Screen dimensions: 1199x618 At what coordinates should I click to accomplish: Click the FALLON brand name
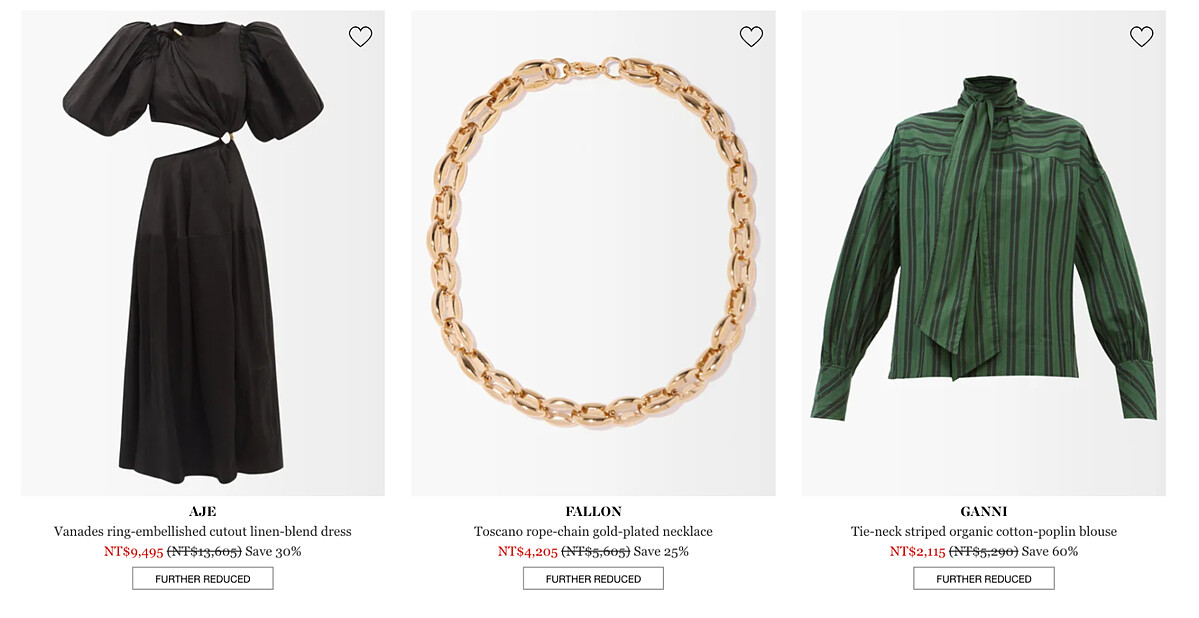[x=593, y=512]
